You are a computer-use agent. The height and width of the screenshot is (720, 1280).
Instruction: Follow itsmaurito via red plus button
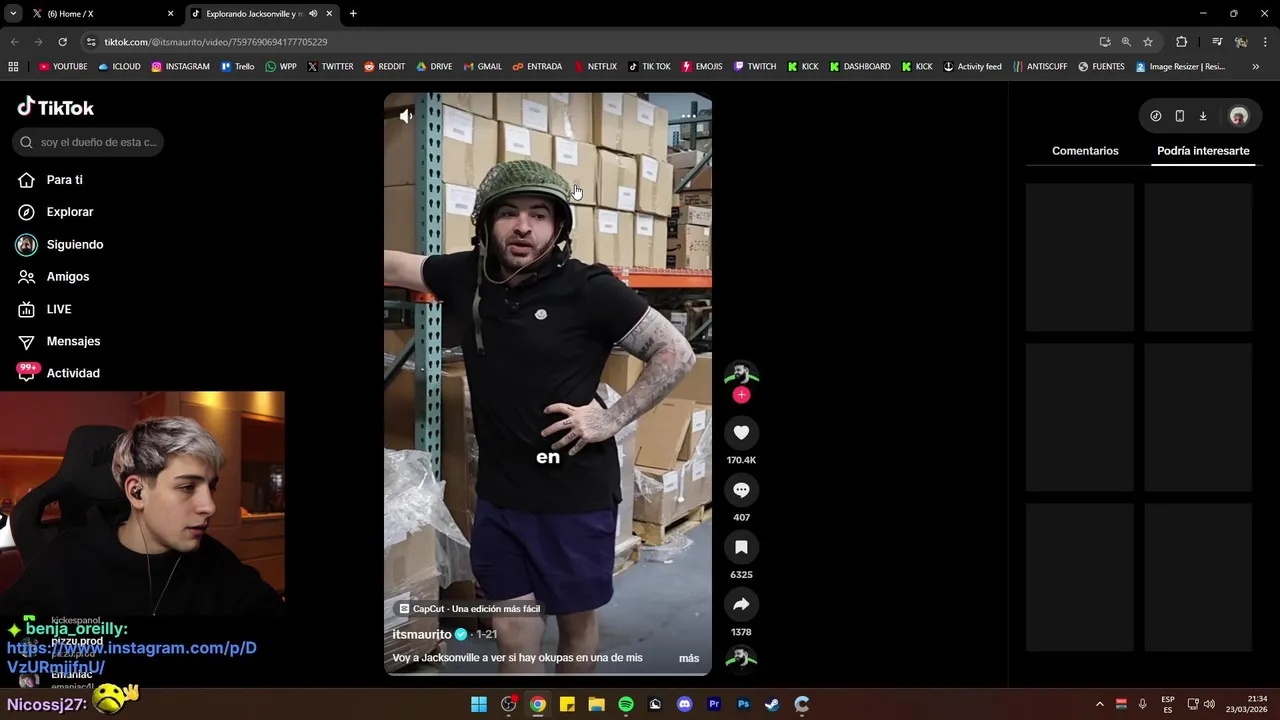[741, 395]
